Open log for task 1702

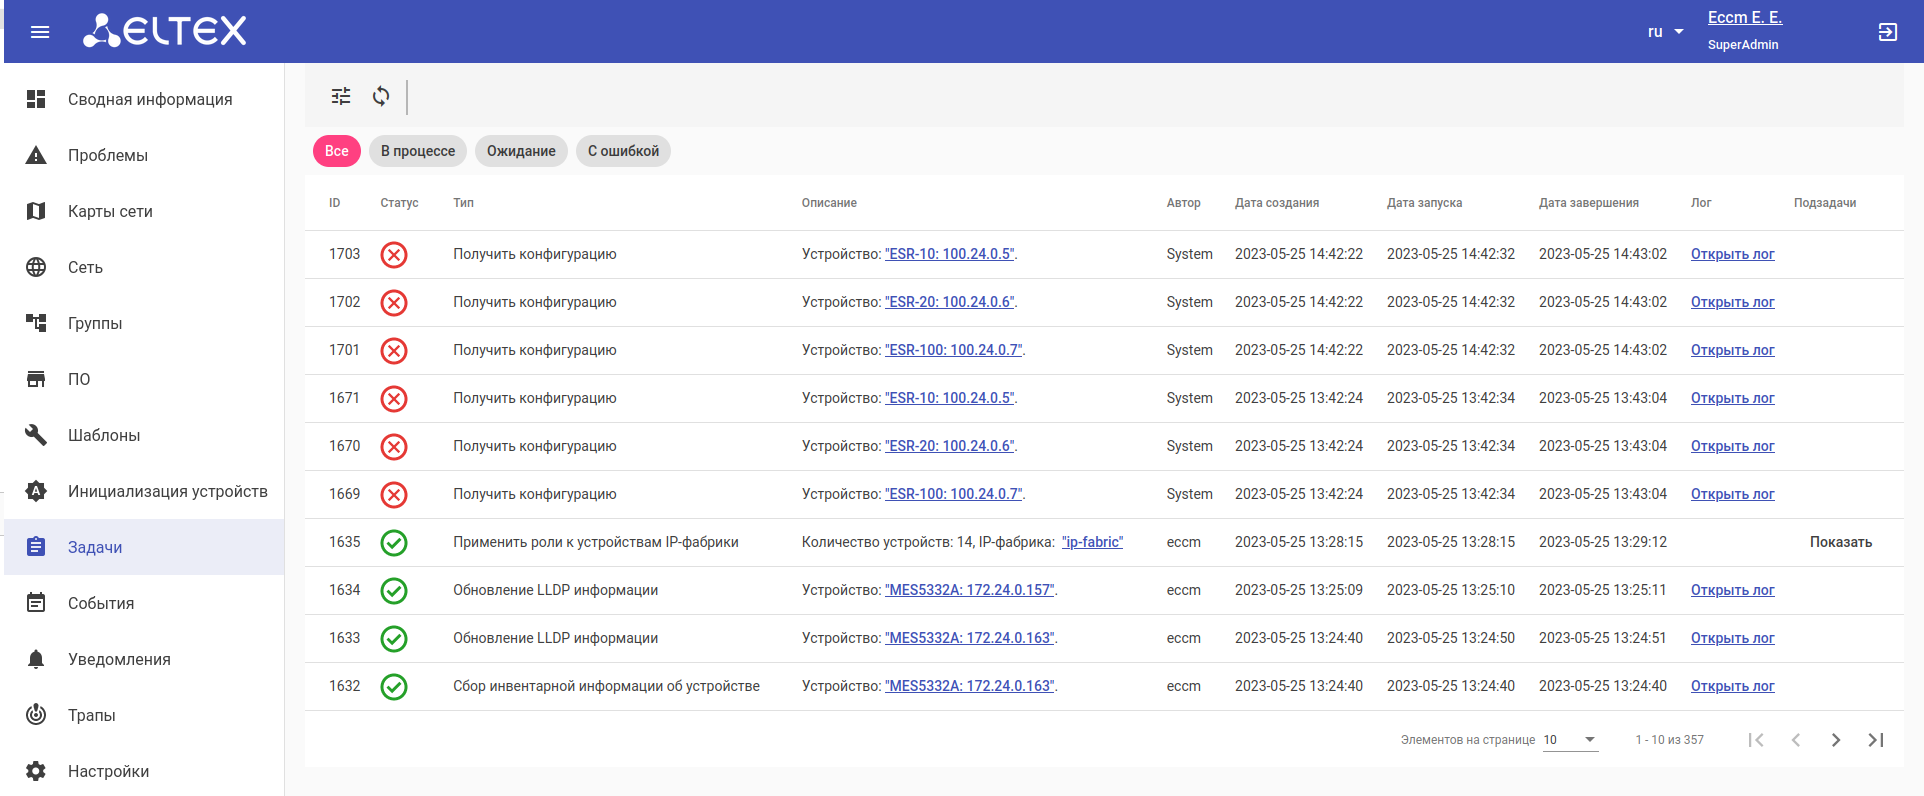(x=1732, y=302)
